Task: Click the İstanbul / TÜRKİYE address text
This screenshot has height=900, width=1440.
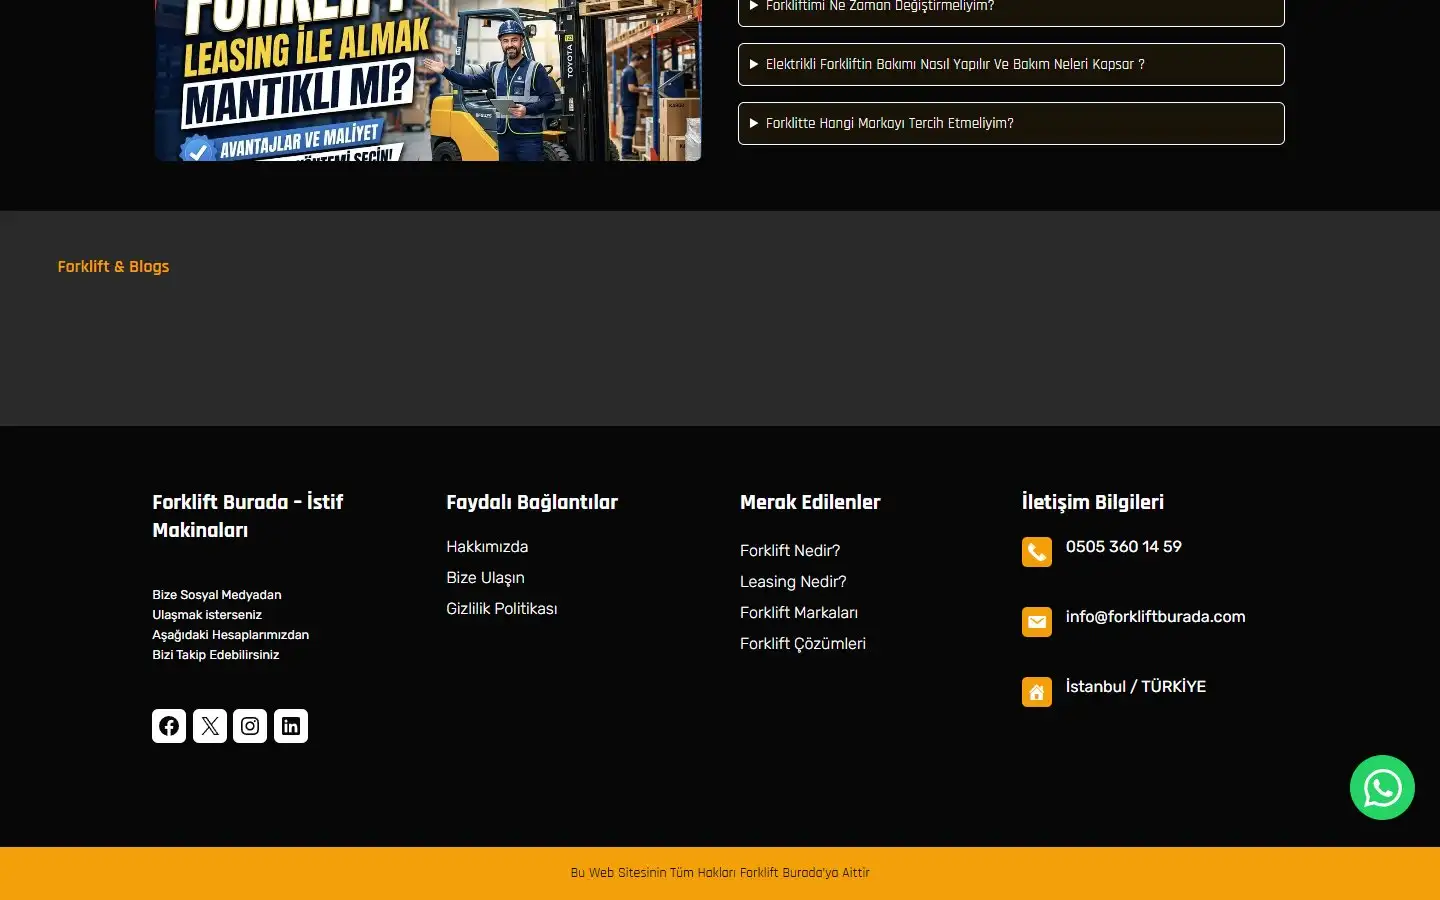Action: [1136, 687]
